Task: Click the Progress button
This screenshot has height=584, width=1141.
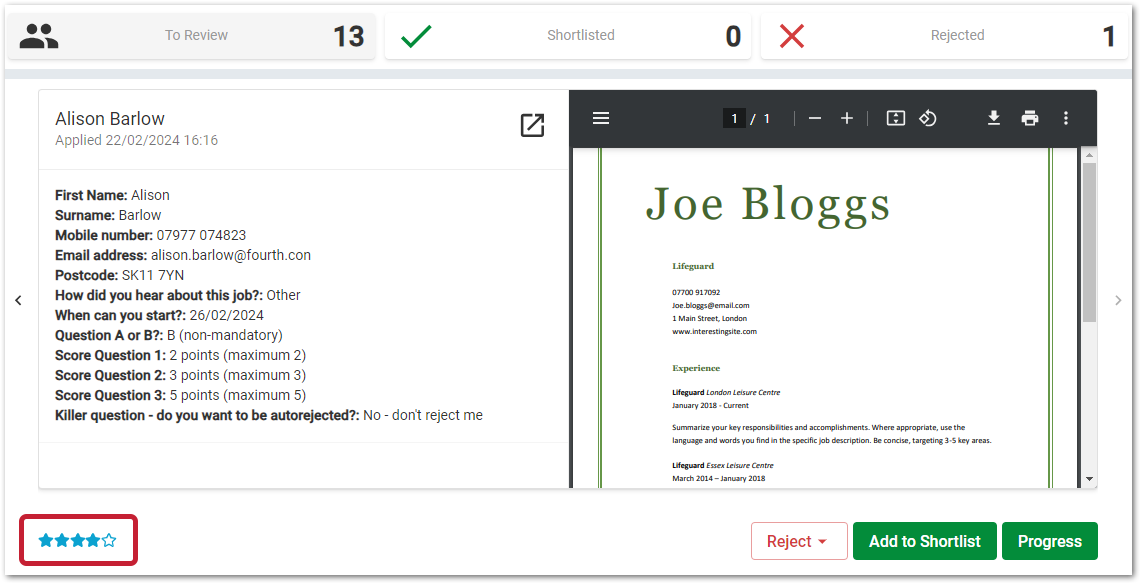Action: coord(1049,541)
